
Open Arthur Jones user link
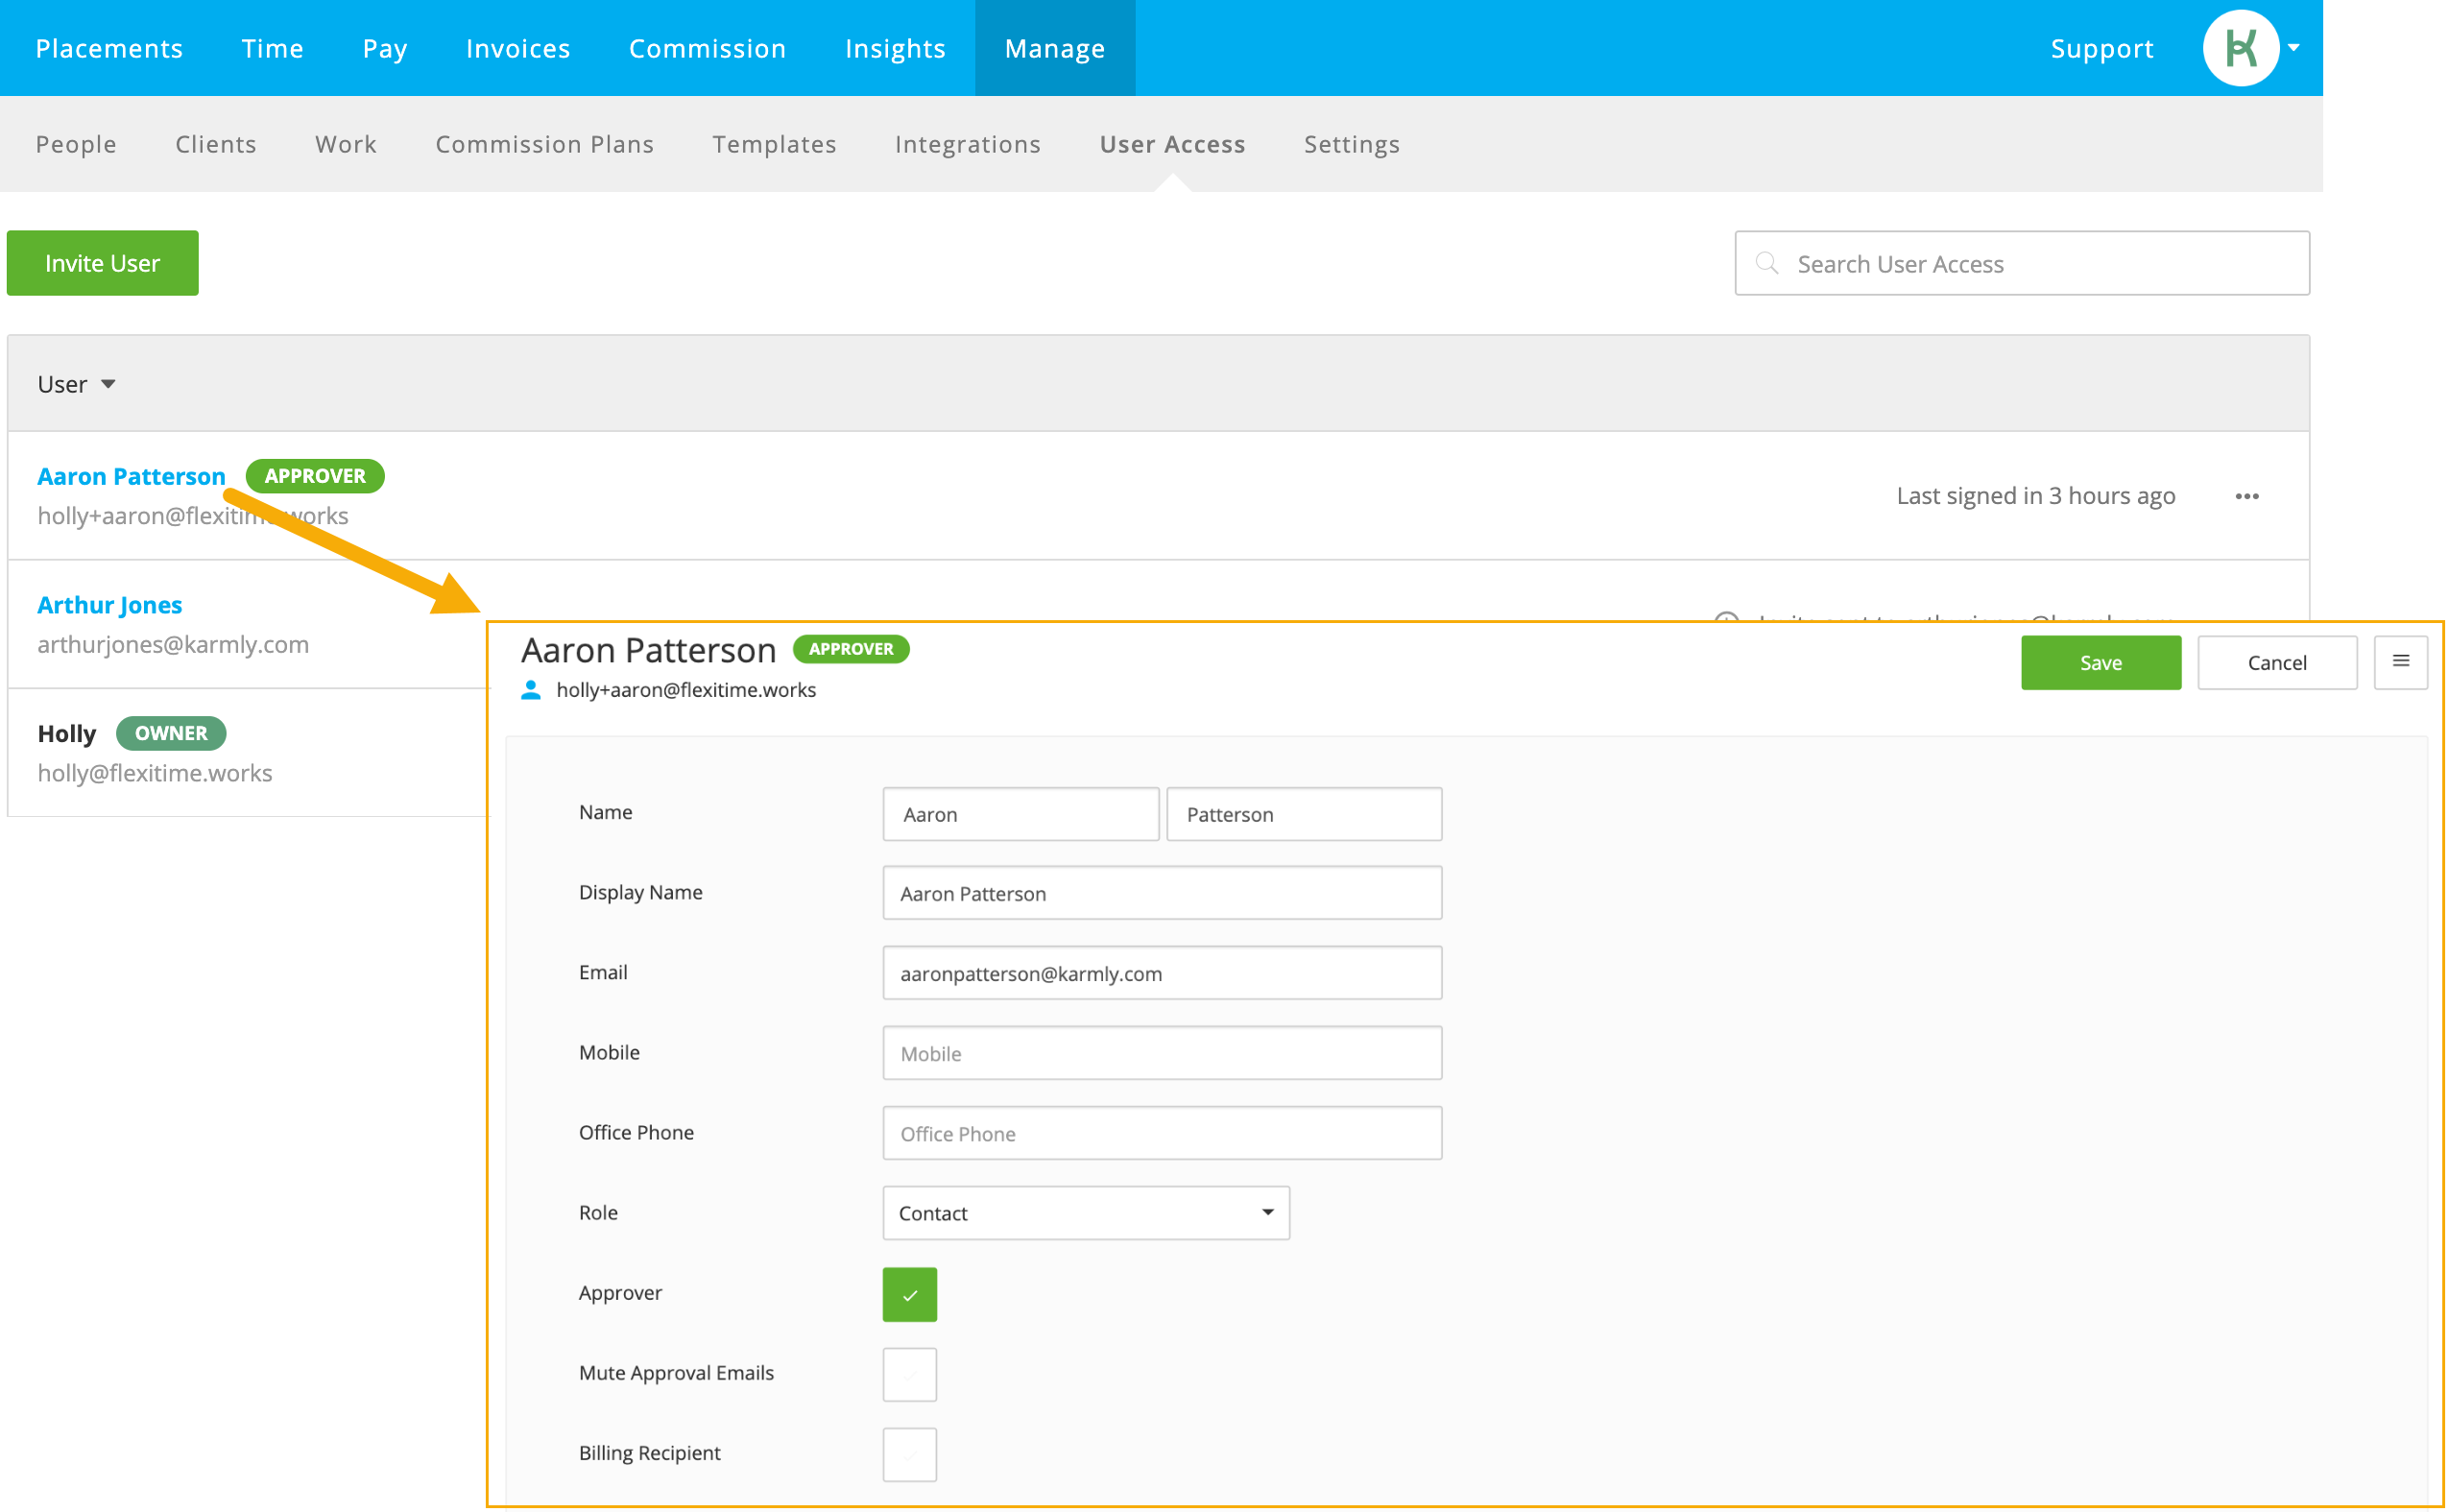[x=110, y=605]
